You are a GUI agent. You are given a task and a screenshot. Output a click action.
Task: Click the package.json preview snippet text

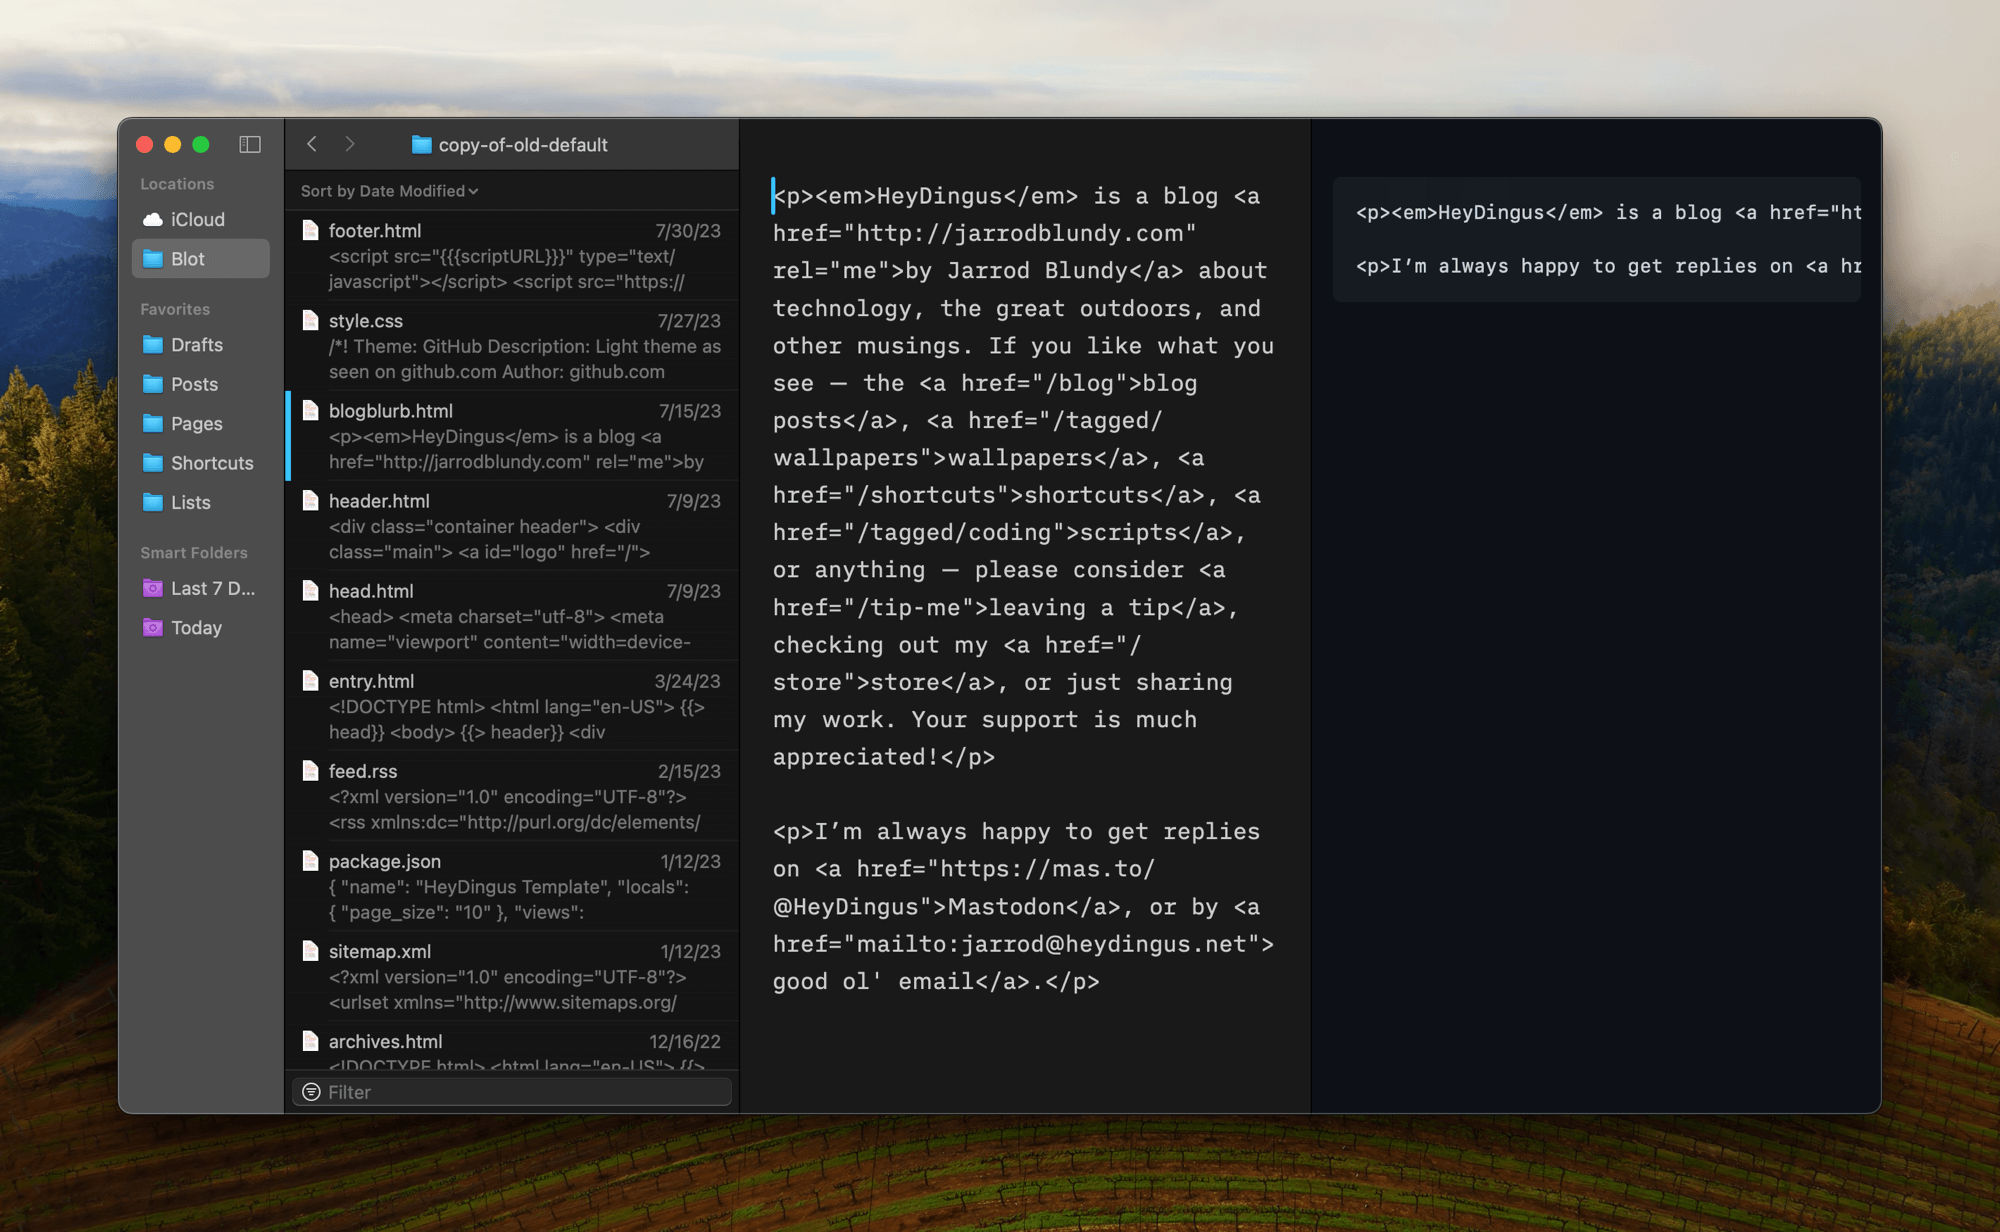tap(509, 899)
